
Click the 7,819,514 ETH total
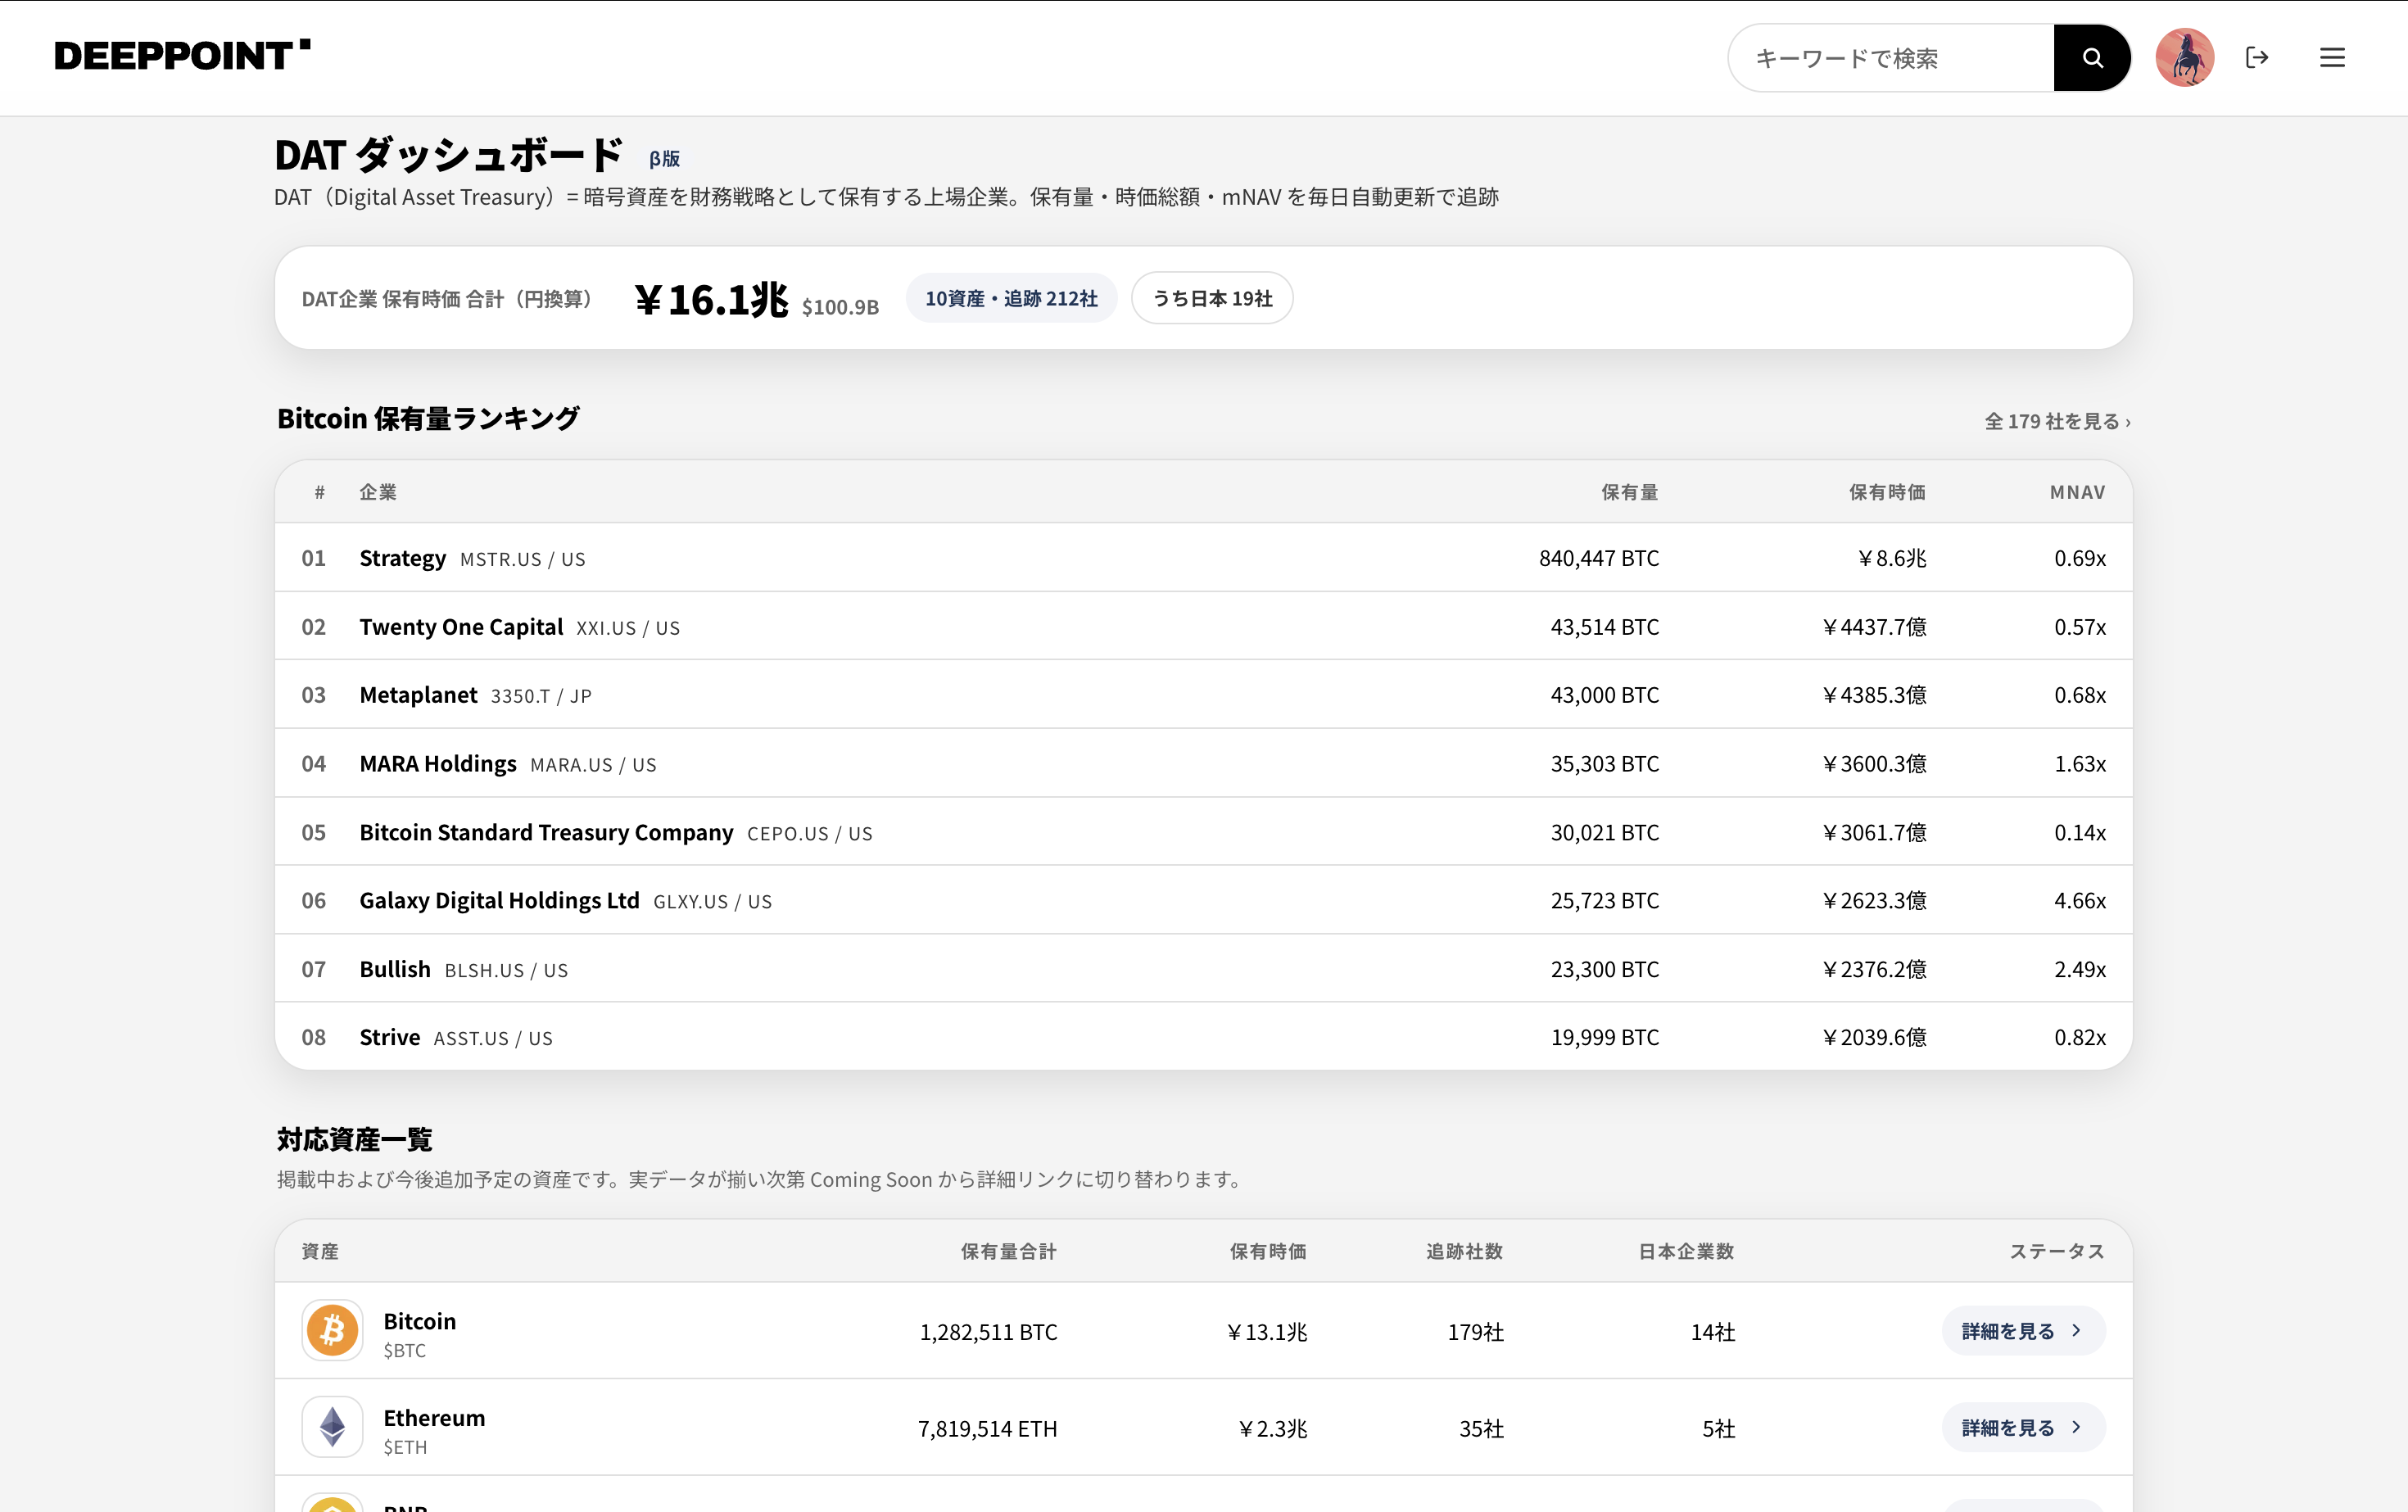(x=987, y=1429)
